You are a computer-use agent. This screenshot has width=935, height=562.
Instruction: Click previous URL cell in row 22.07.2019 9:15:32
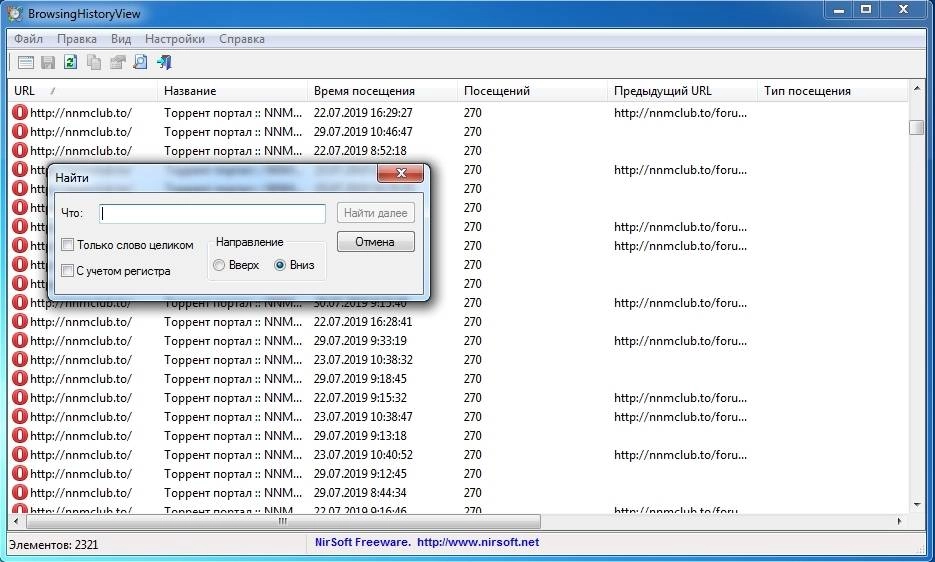pyautogui.click(x=680, y=397)
